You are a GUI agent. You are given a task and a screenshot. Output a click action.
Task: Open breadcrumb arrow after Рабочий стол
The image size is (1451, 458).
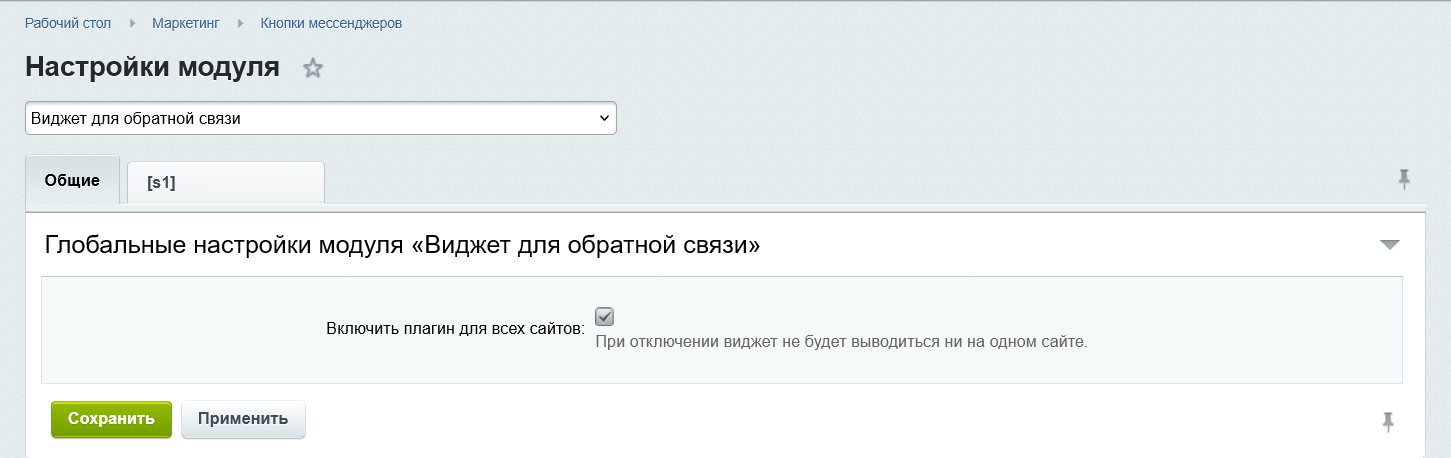[132, 23]
